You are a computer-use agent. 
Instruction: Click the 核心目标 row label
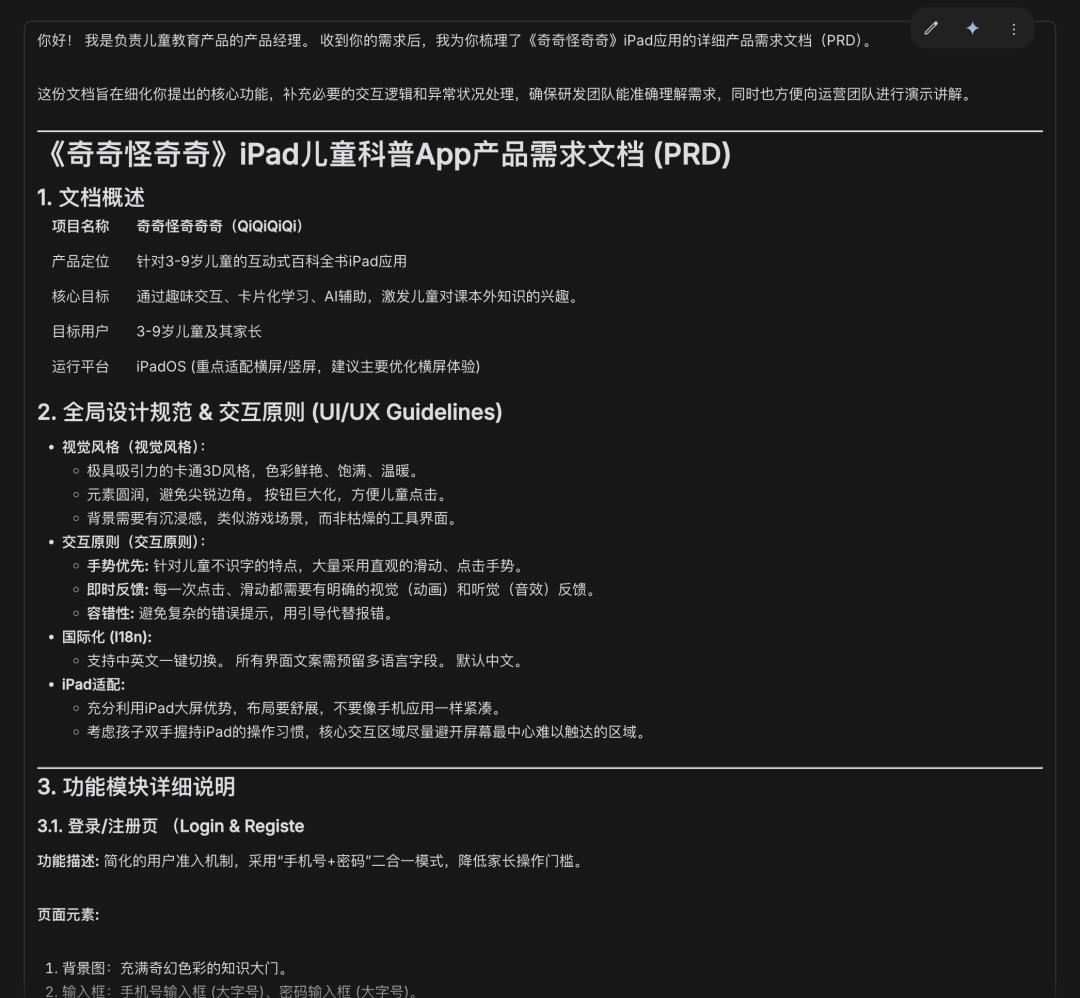tap(81, 296)
